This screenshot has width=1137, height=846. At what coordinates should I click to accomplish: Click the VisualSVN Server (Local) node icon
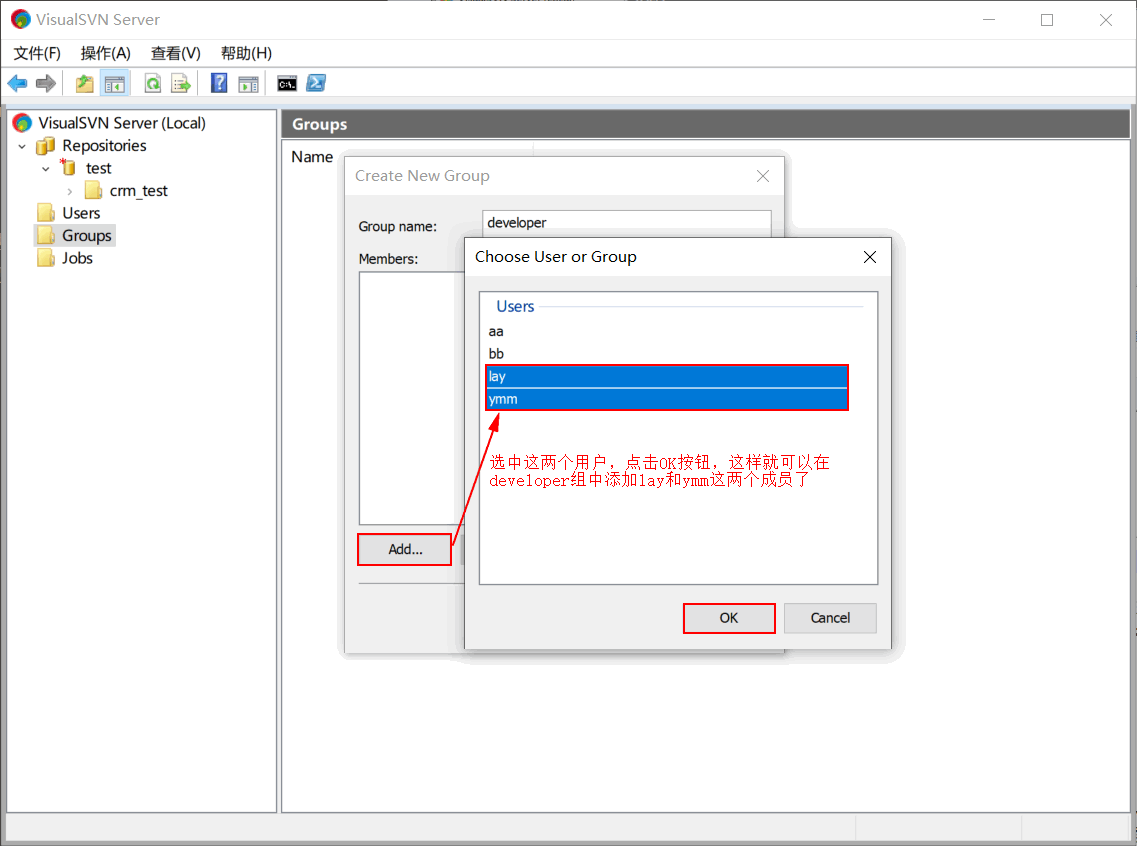coord(22,123)
